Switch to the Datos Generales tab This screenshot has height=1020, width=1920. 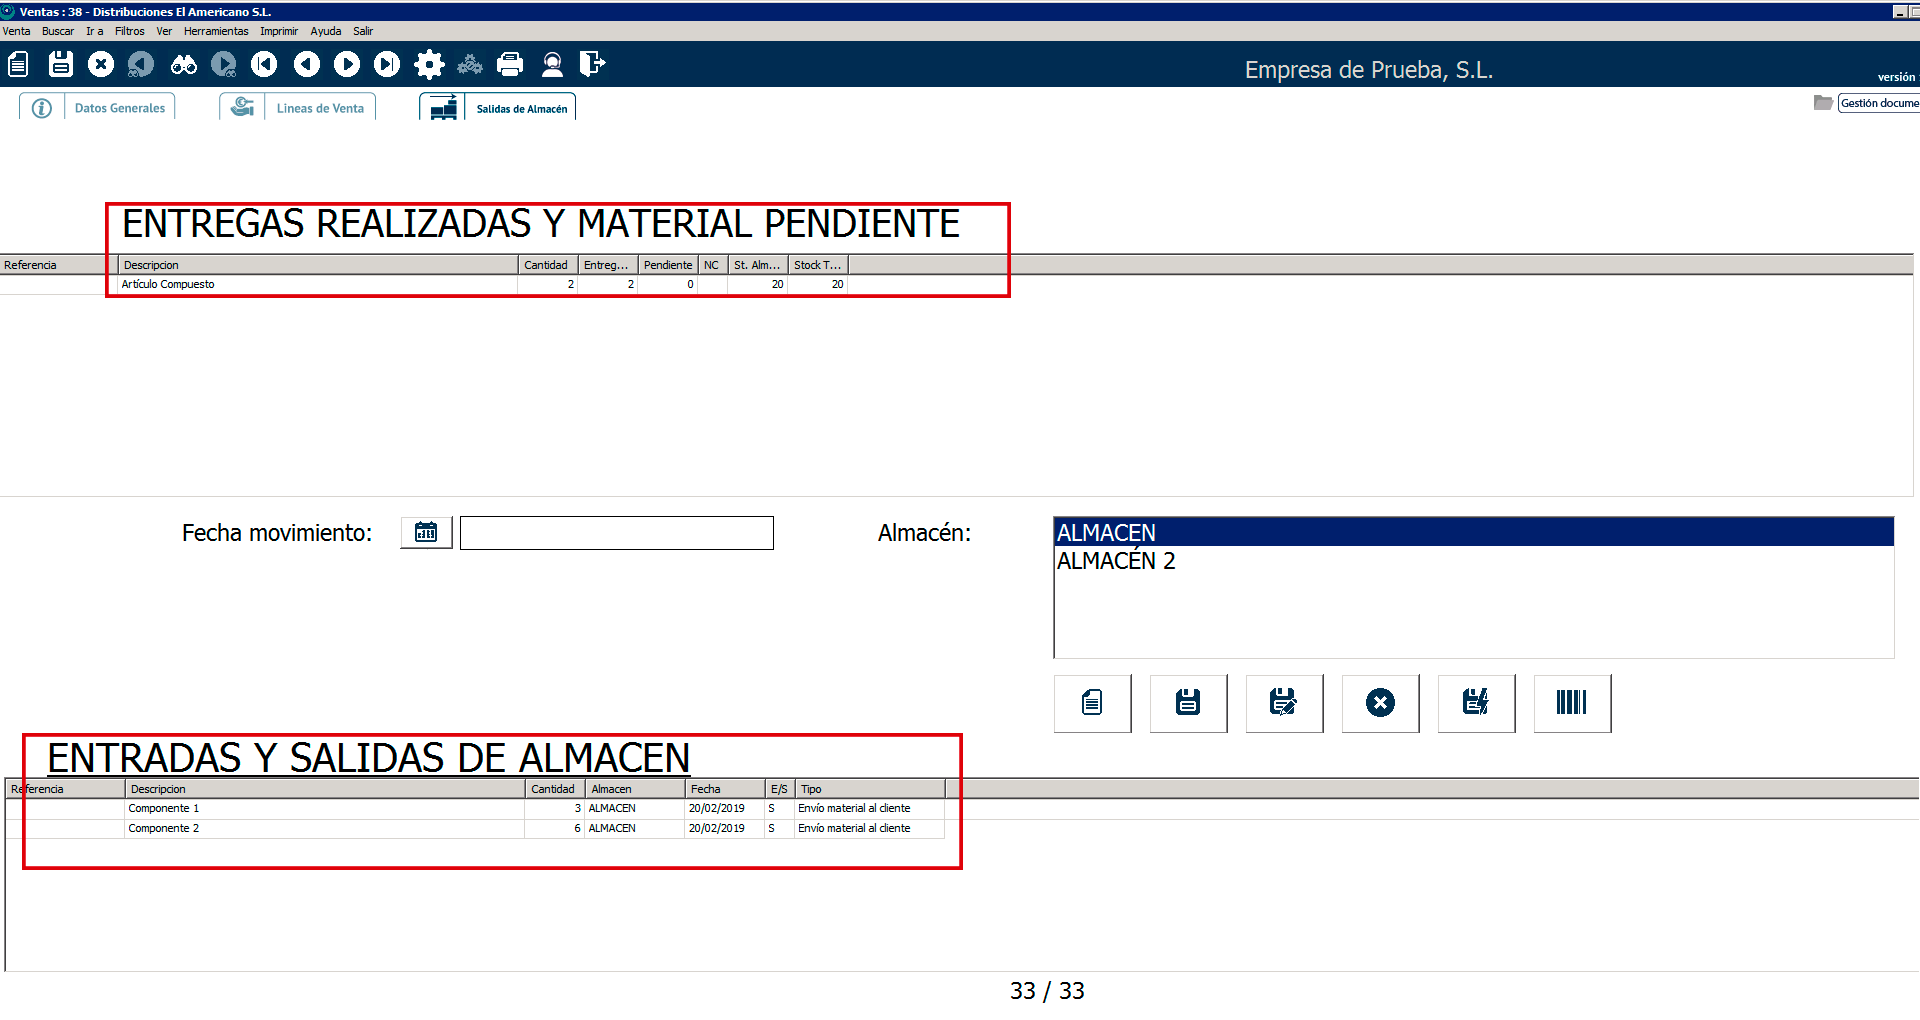click(x=119, y=108)
